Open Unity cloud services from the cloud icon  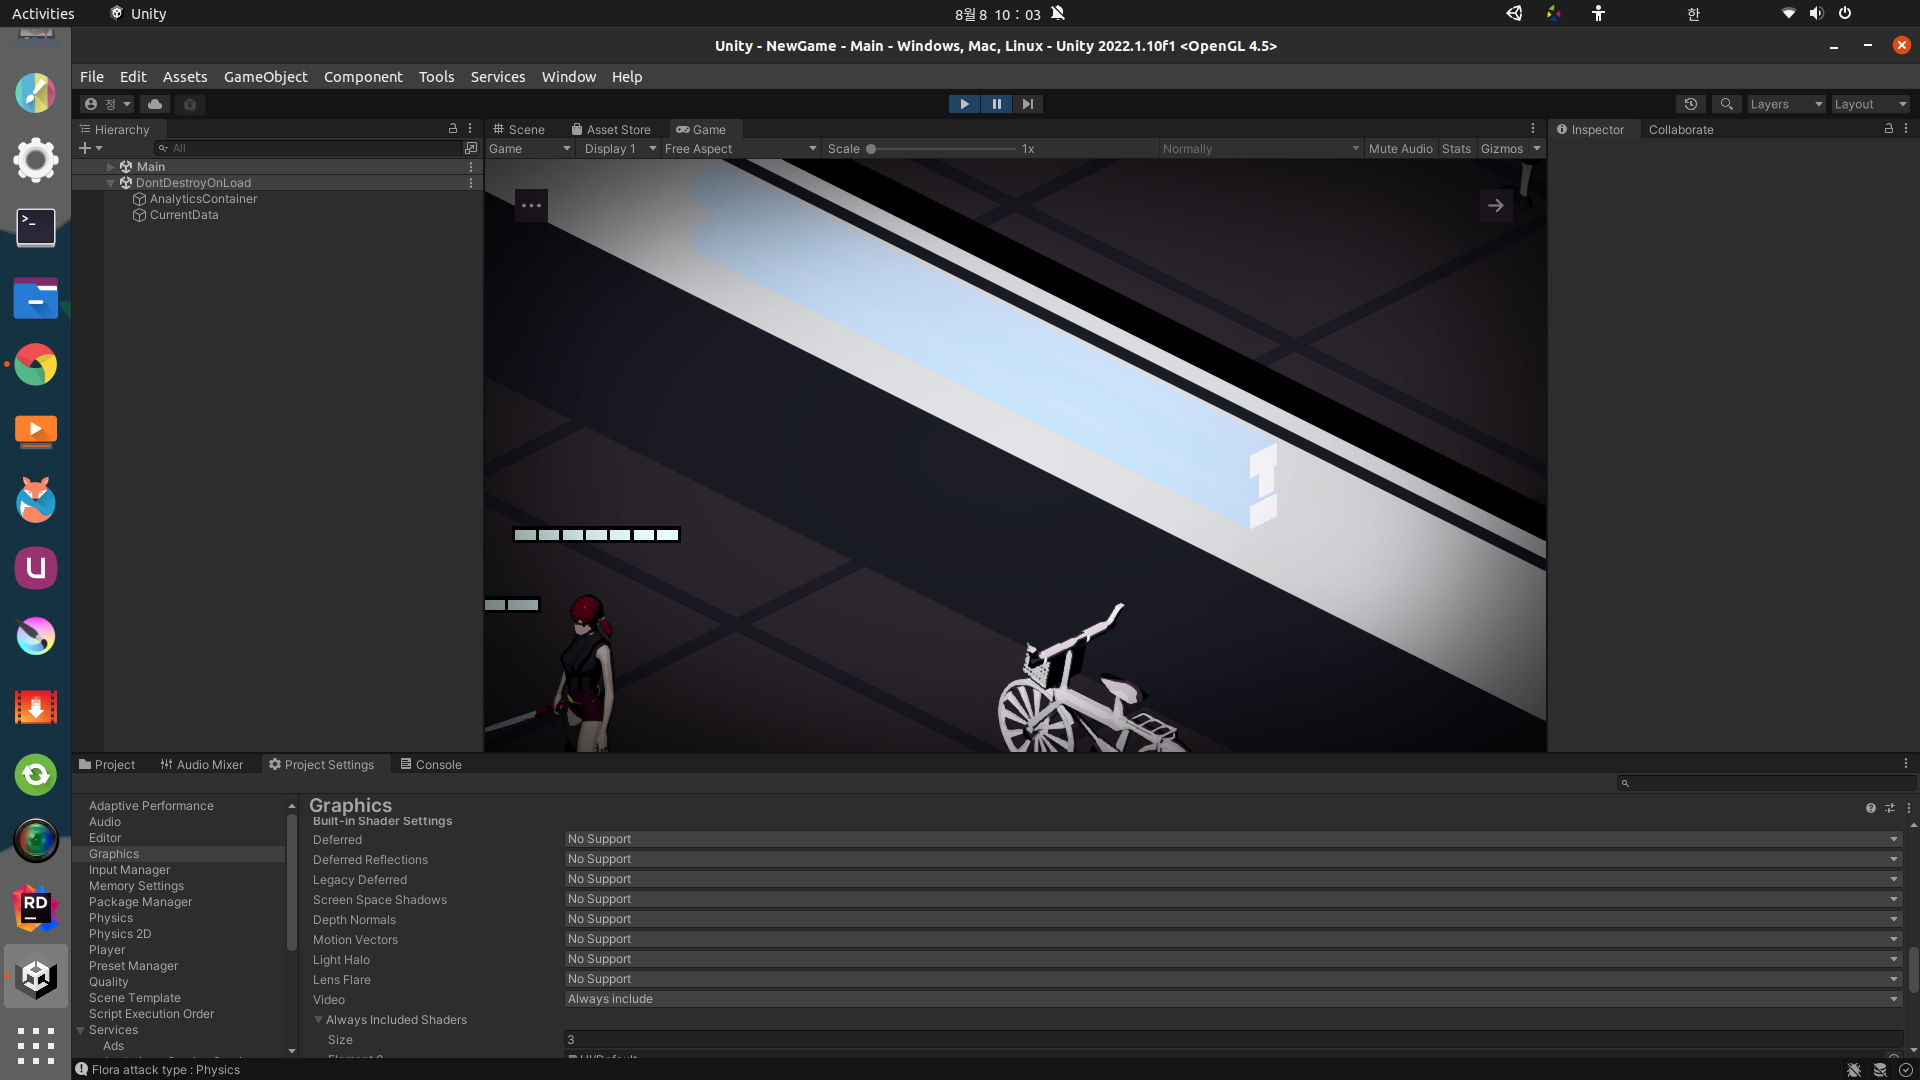tap(155, 104)
